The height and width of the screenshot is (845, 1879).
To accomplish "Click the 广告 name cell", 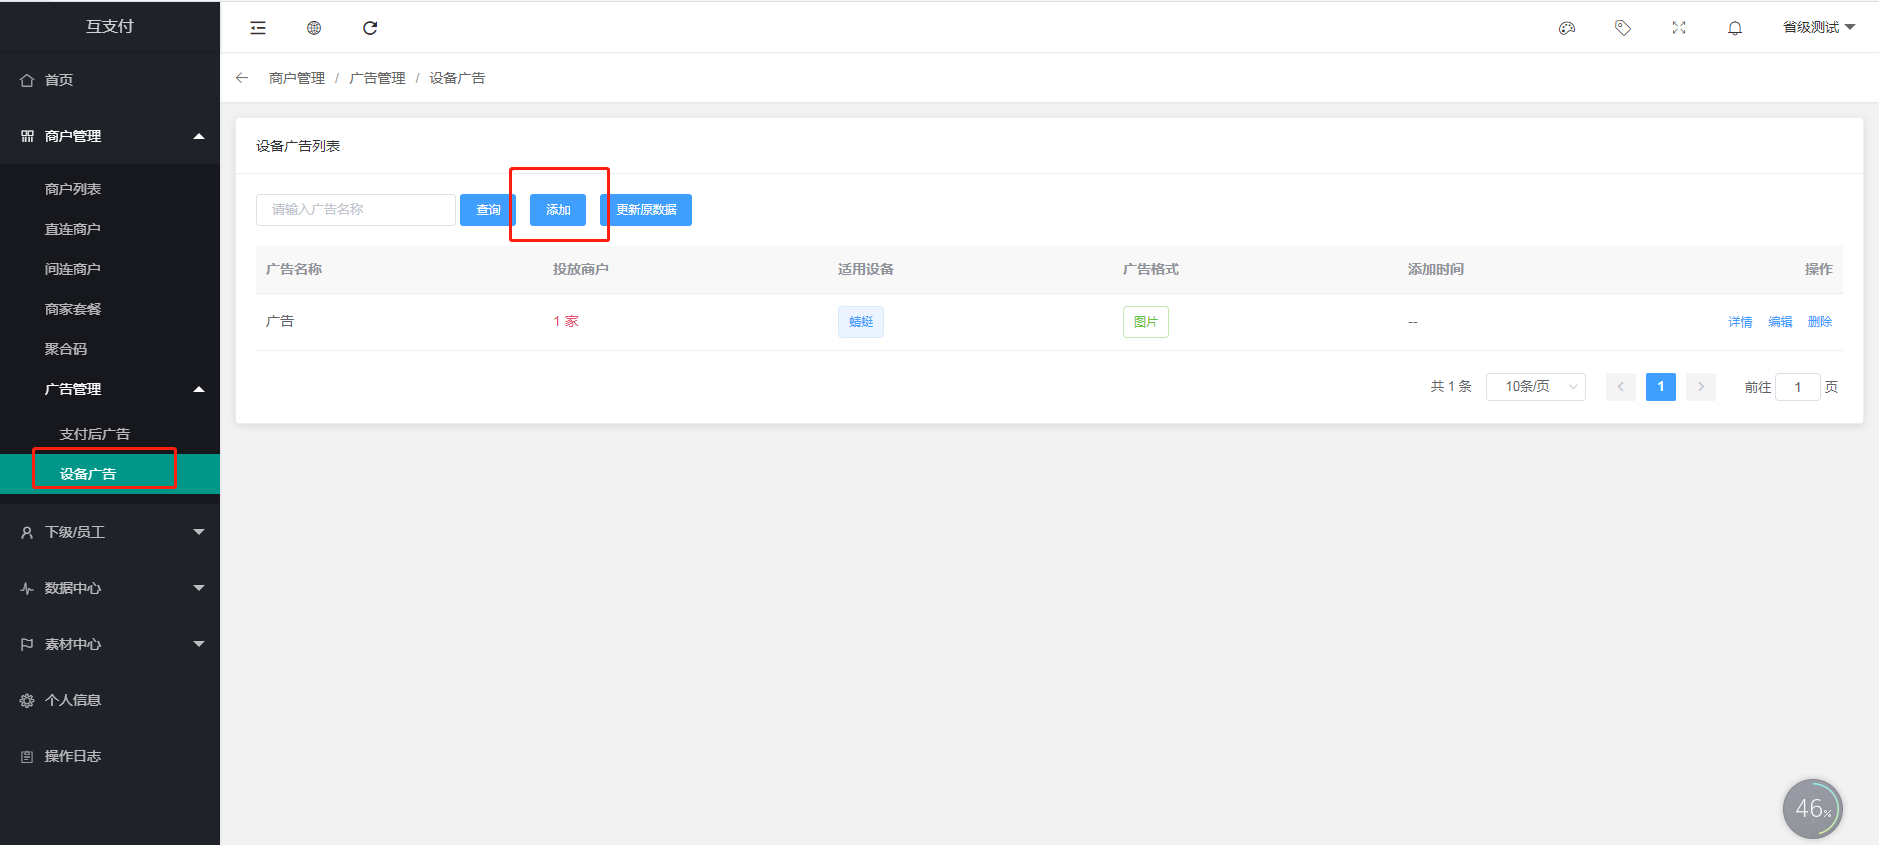I will tap(280, 321).
